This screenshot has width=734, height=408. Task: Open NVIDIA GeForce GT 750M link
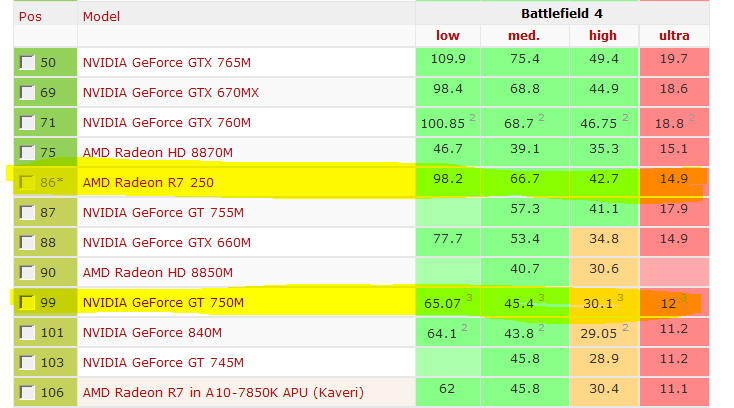(x=163, y=302)
